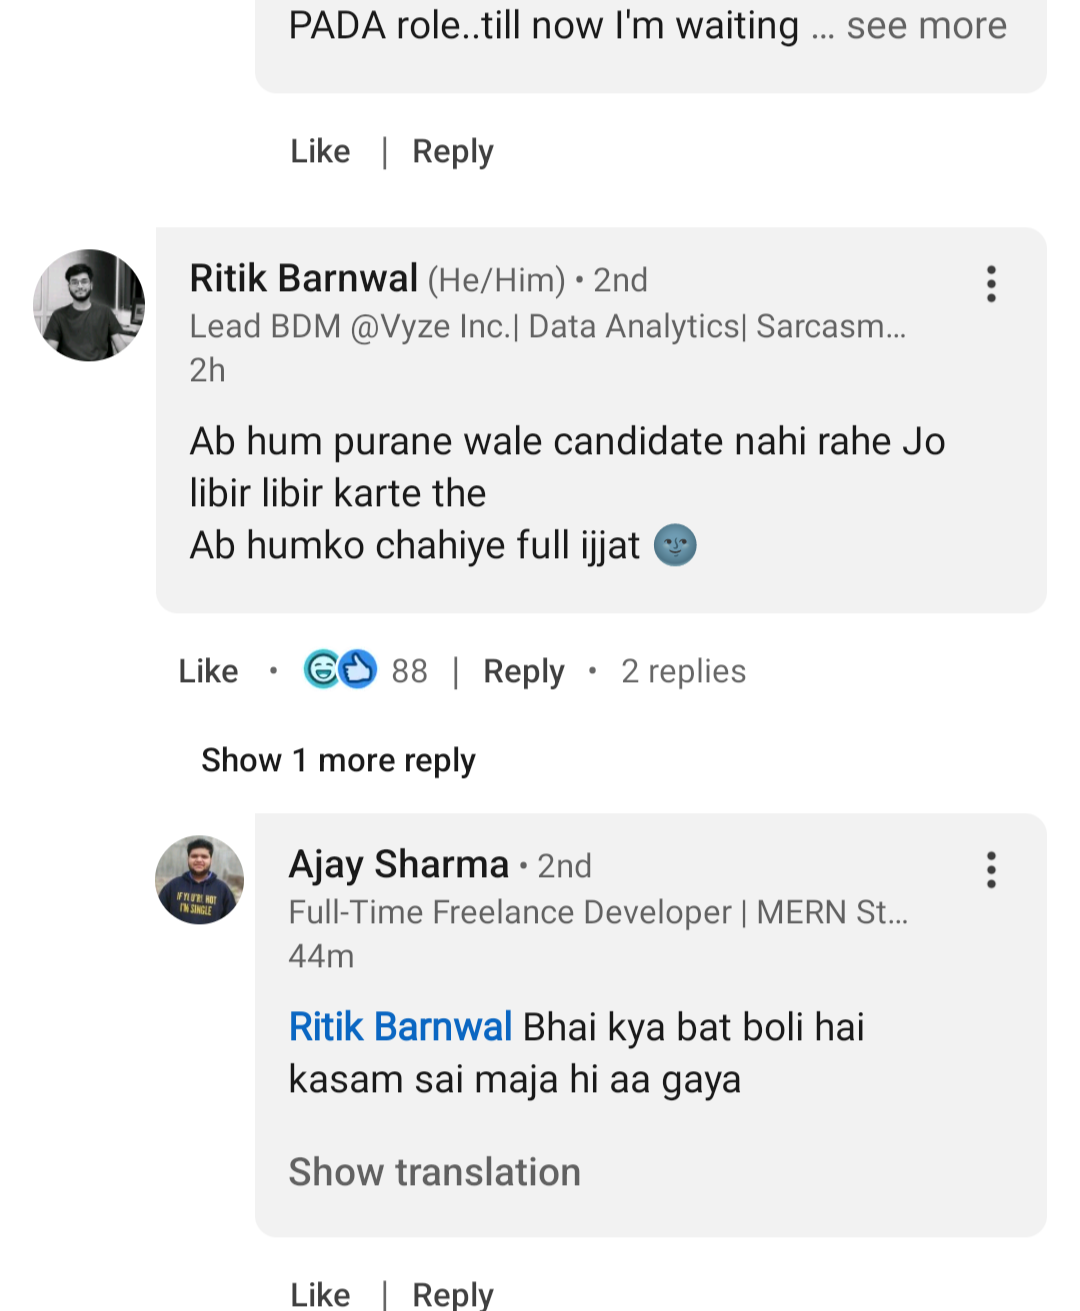Click the moon face emoji in comment

[675, 546]
